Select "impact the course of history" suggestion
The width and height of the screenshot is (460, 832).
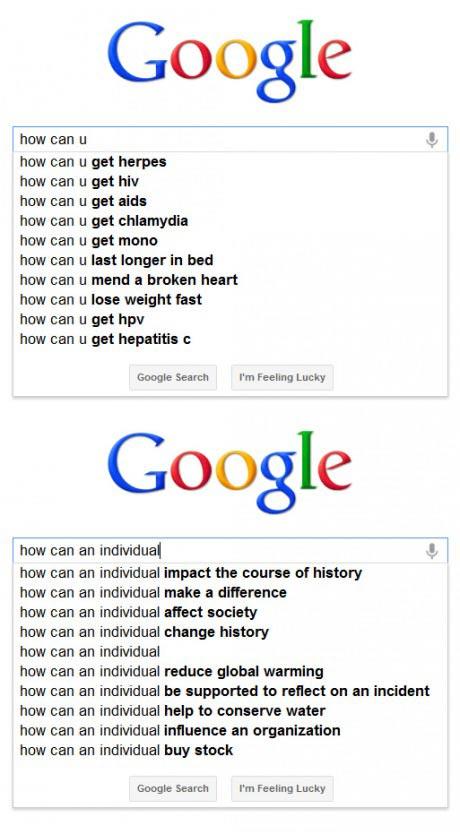pos(230,573)
